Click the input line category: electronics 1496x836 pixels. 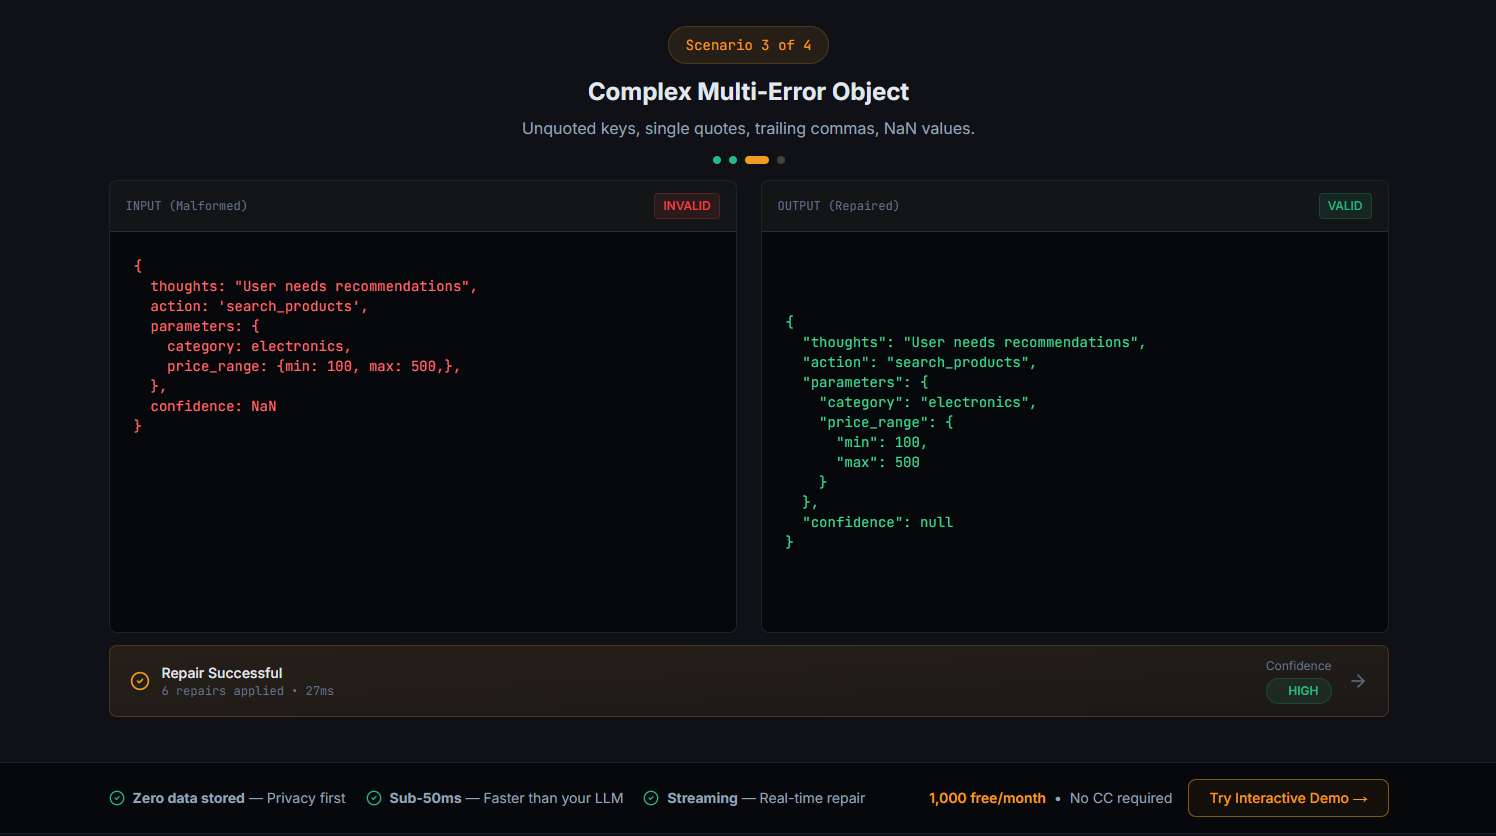click(x=259, y=347)
